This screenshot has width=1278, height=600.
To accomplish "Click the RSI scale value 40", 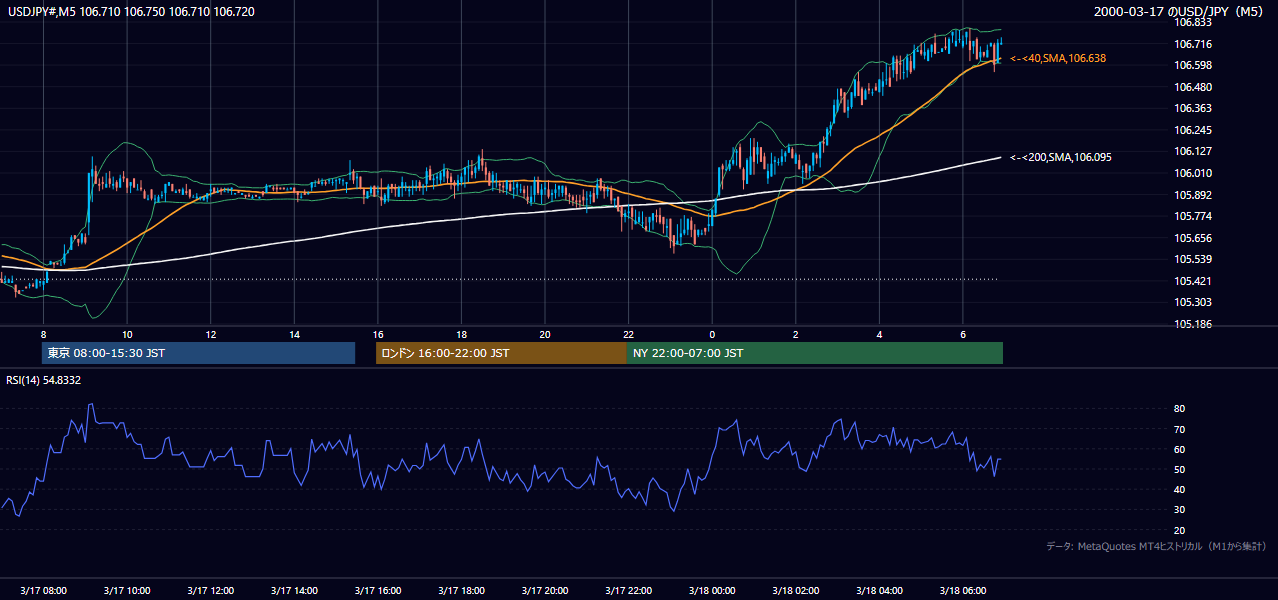I will pos(1180,489).
